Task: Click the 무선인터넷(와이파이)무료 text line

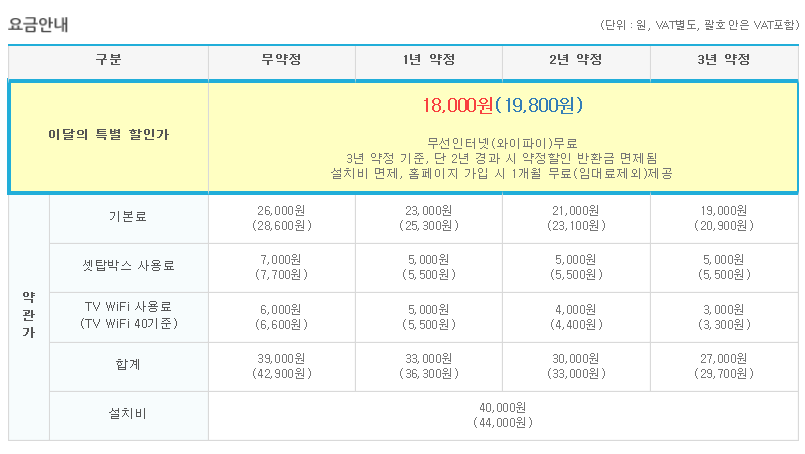Action: 502,143
